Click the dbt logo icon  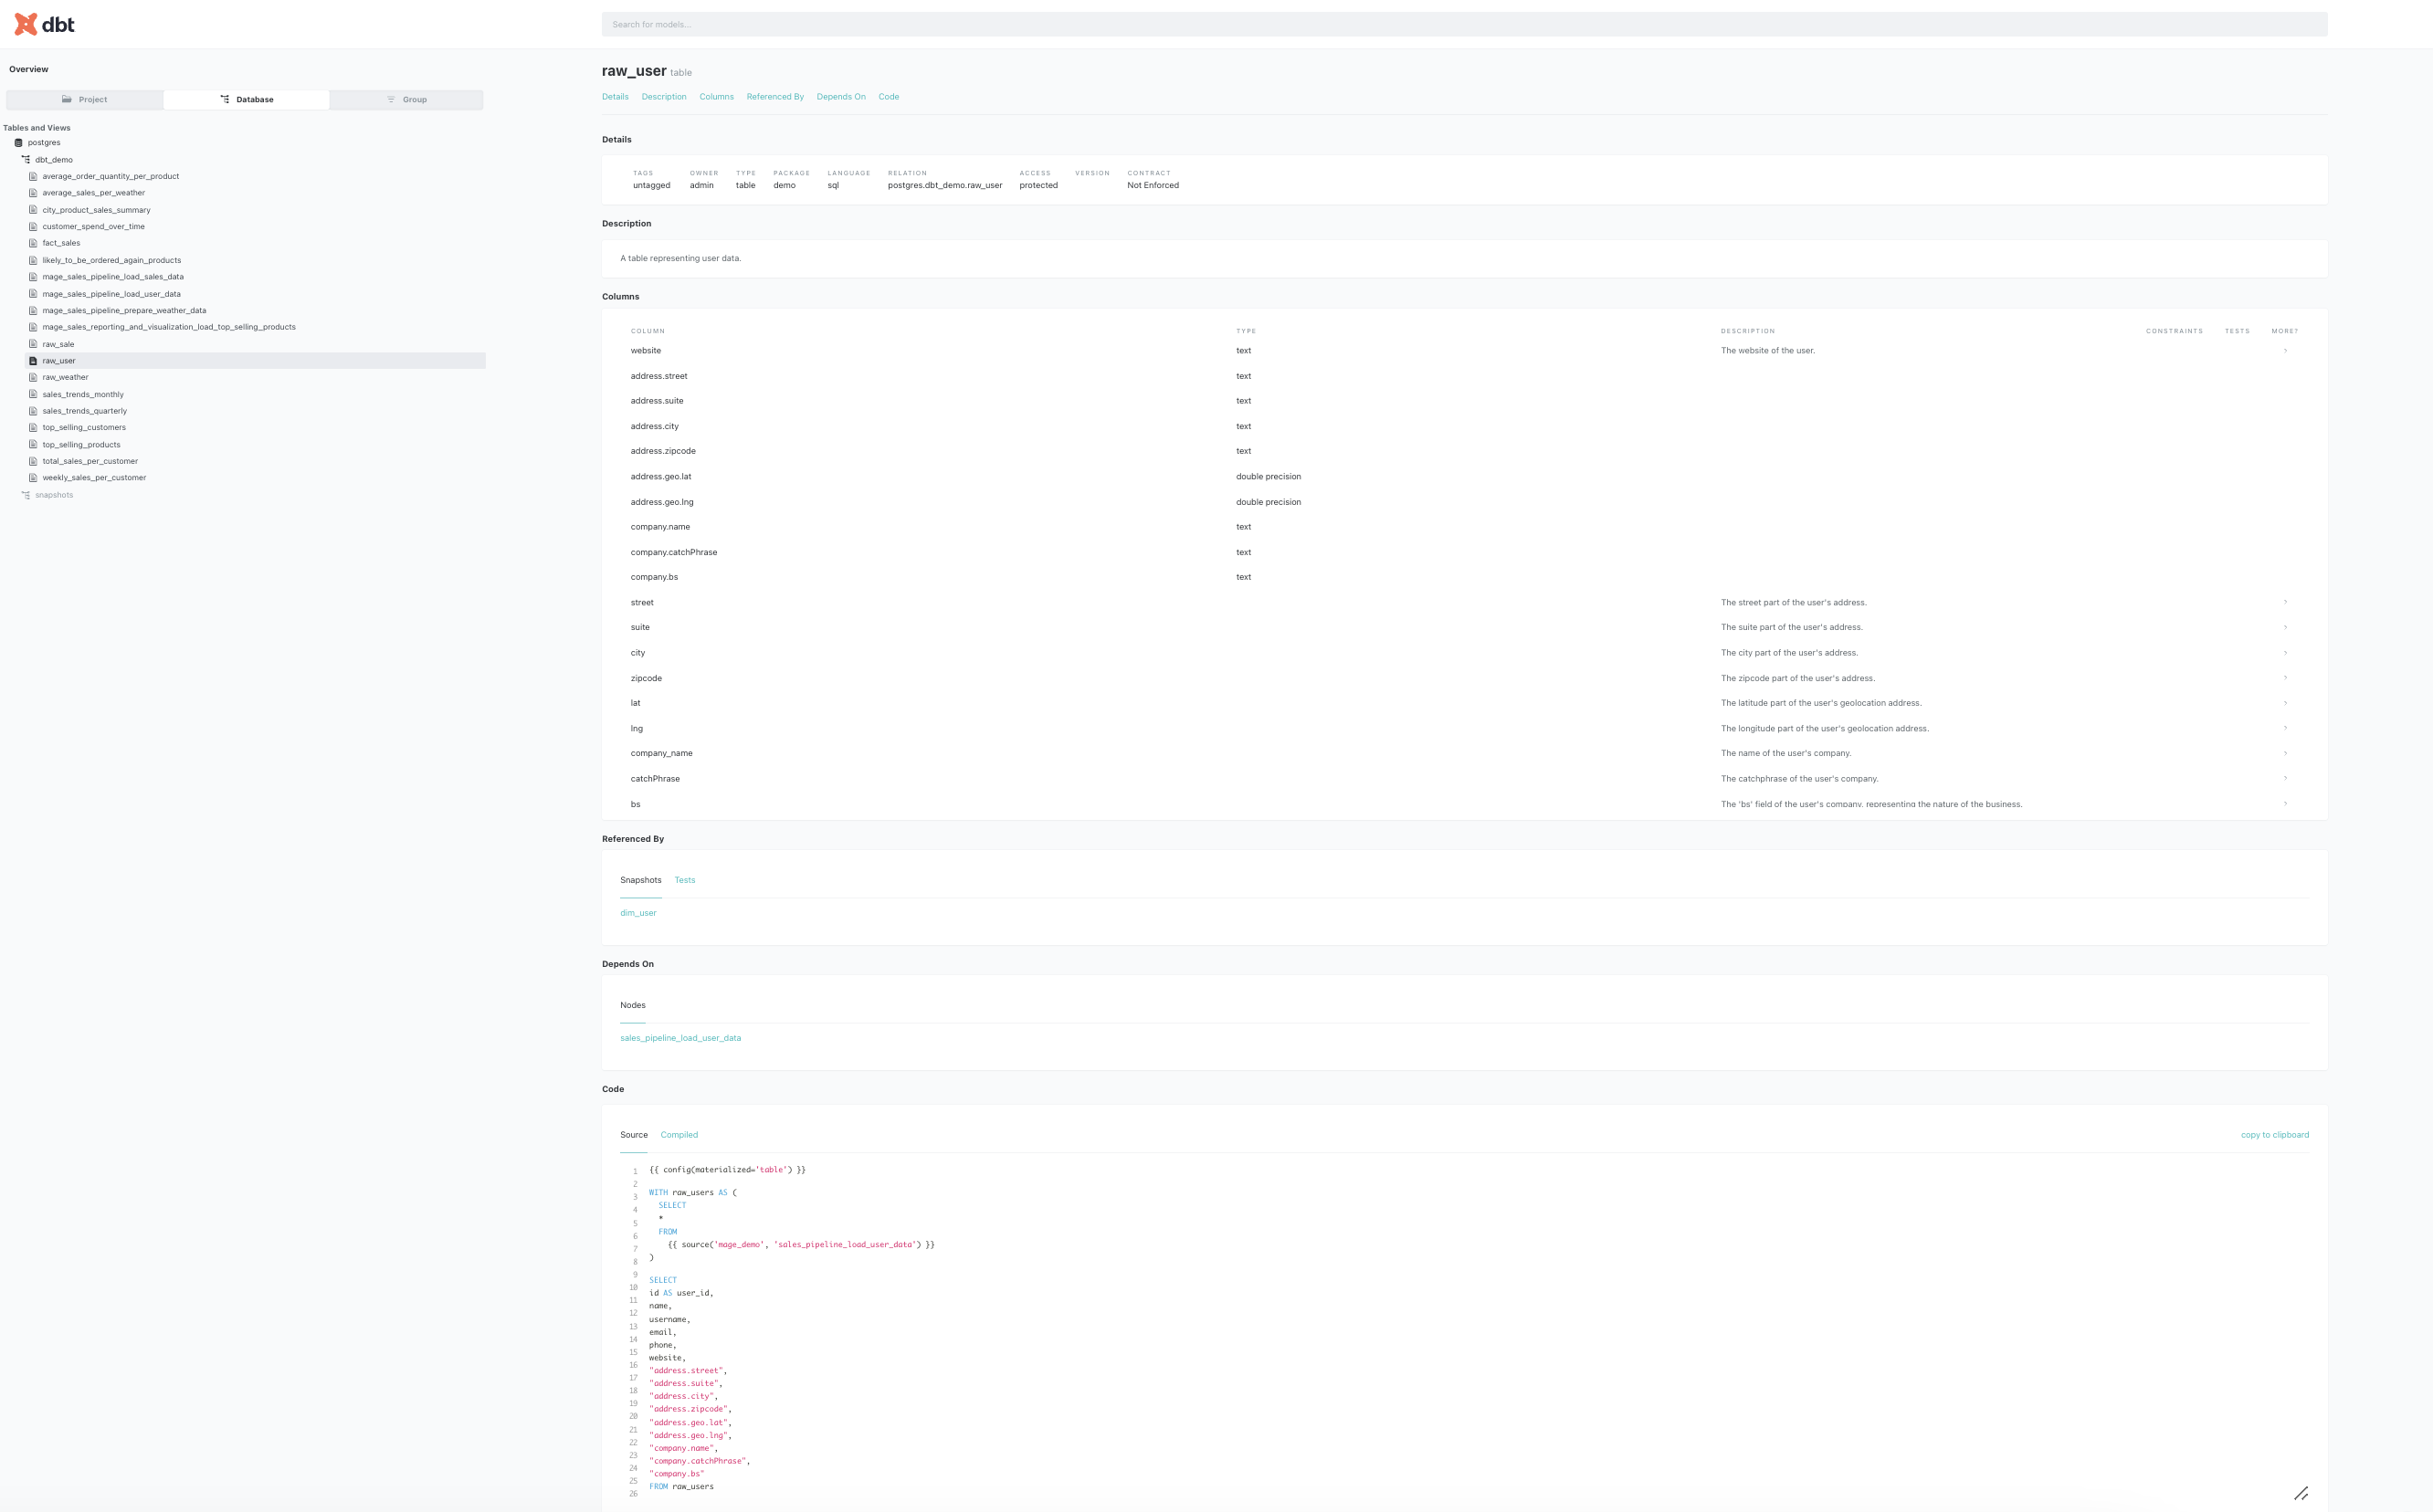pyautogui.click(x=26, y=24)
